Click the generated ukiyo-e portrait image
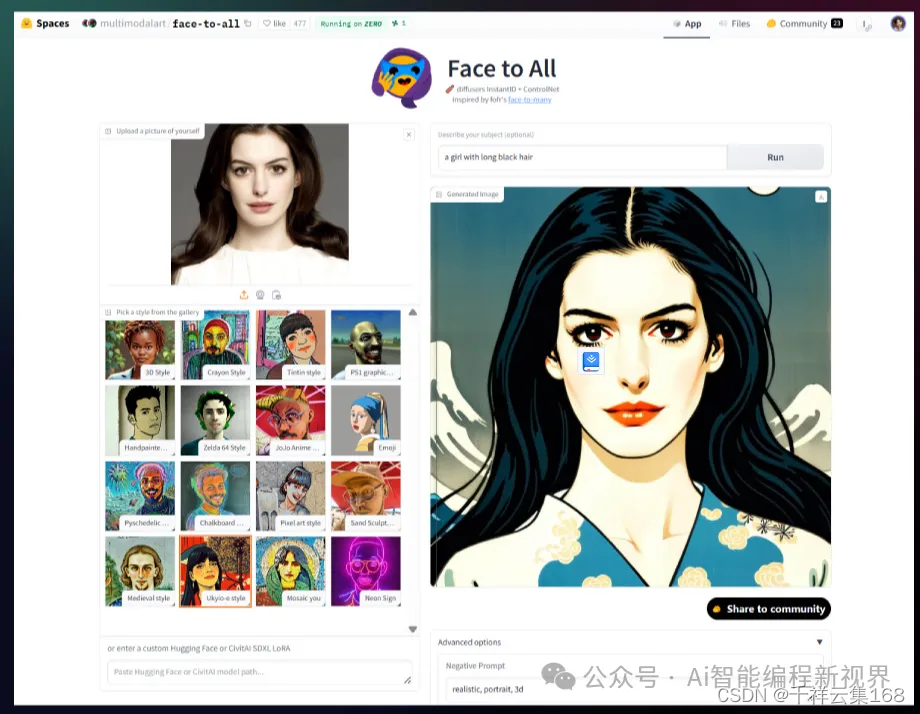The width and height of the screenshot is (920, 714). 631,387
